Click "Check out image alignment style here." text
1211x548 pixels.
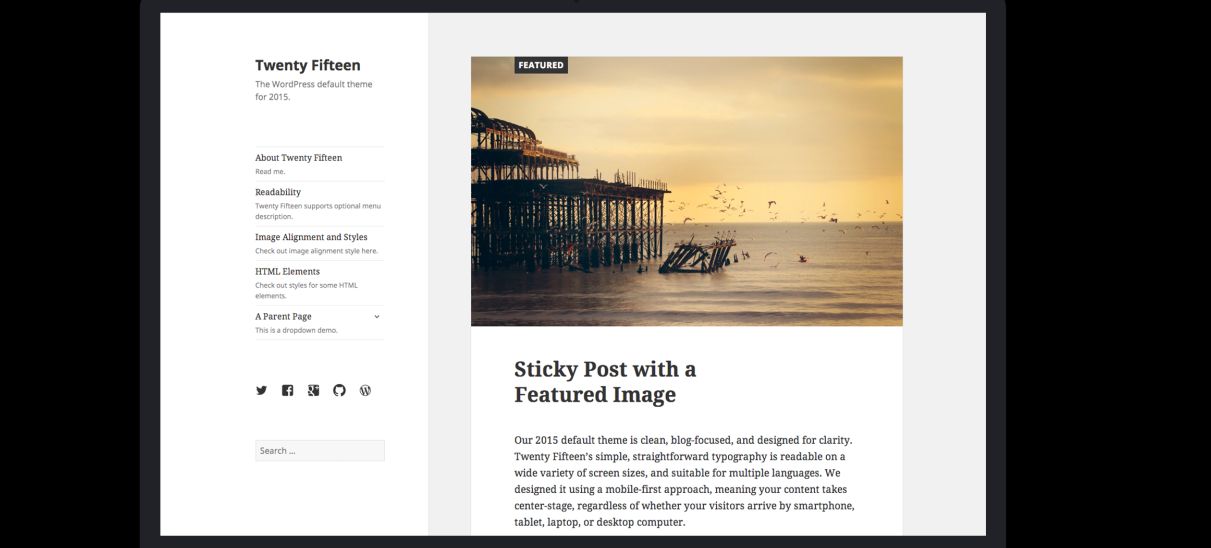point(316,251)
